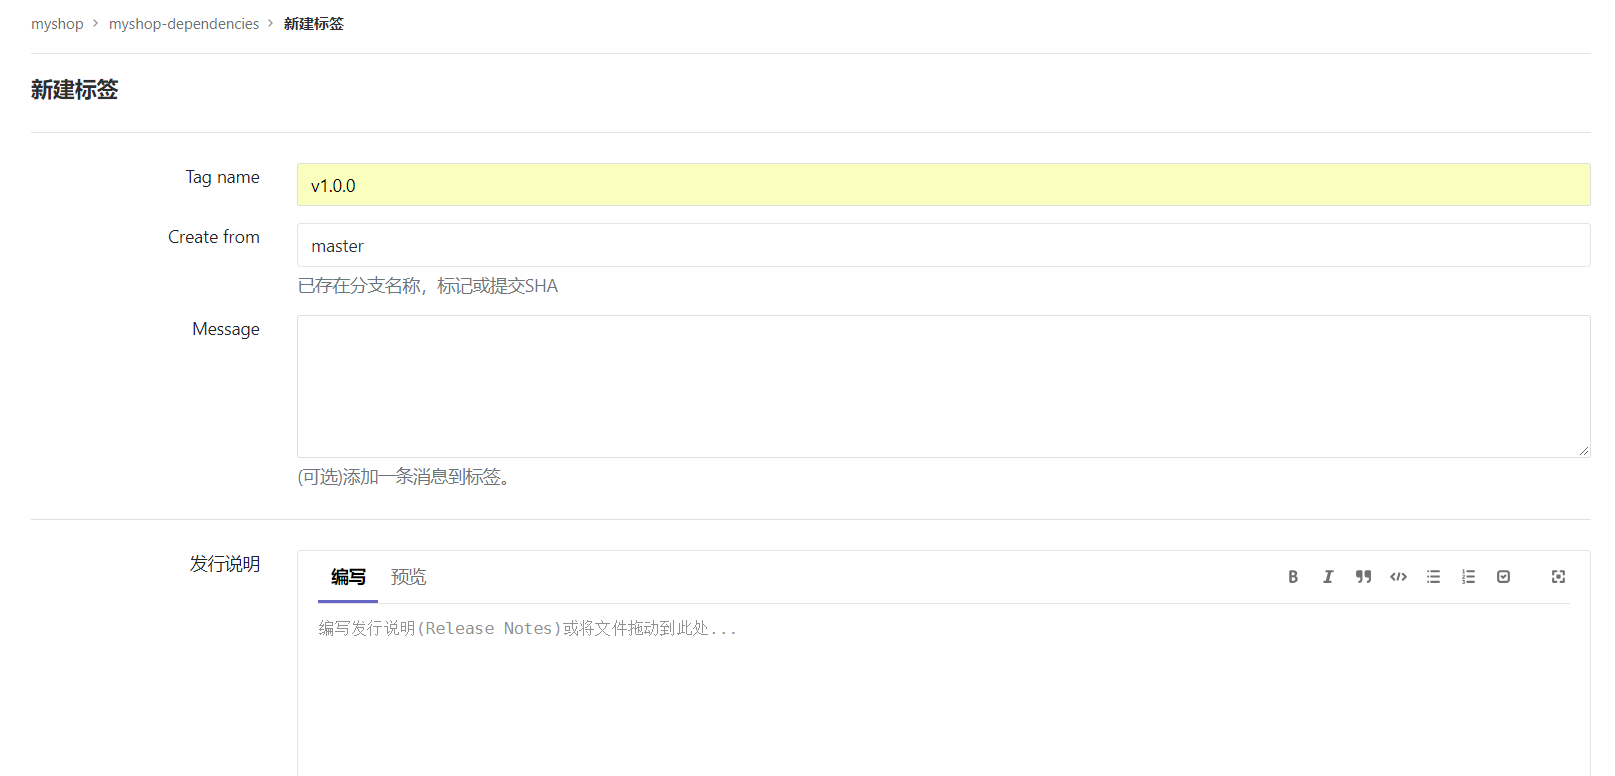Screen dimensions: 1615x776
Task: Focus the Tag name field containing v1.0.0
Action: coord(943,185)
